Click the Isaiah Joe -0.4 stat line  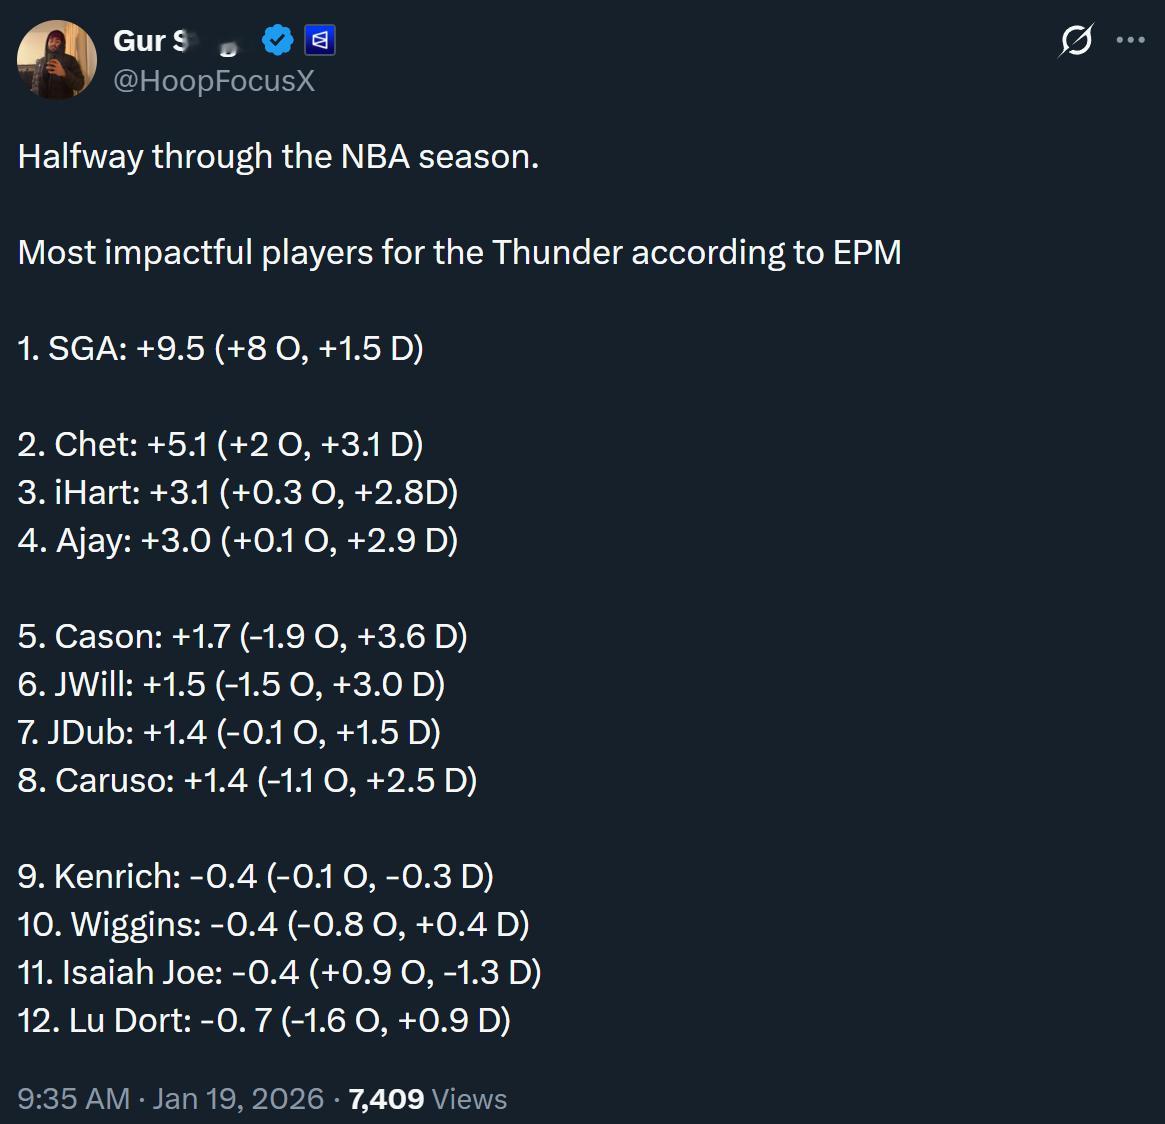[279, 973]
